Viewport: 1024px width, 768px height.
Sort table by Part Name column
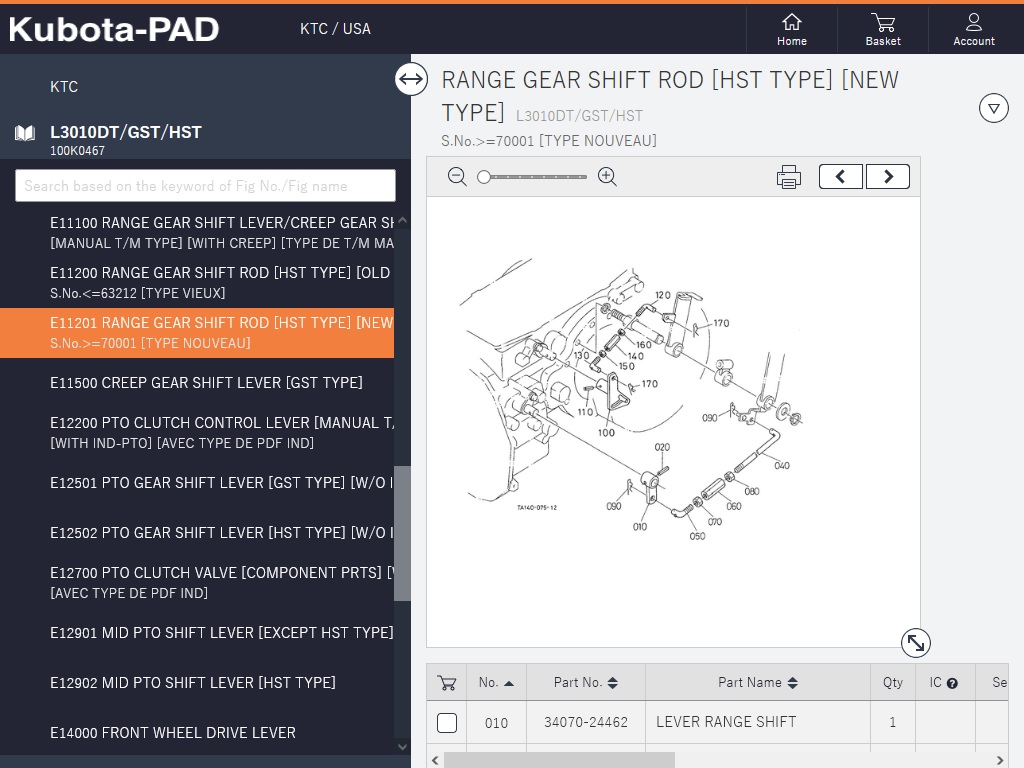(x=758, y=683)
